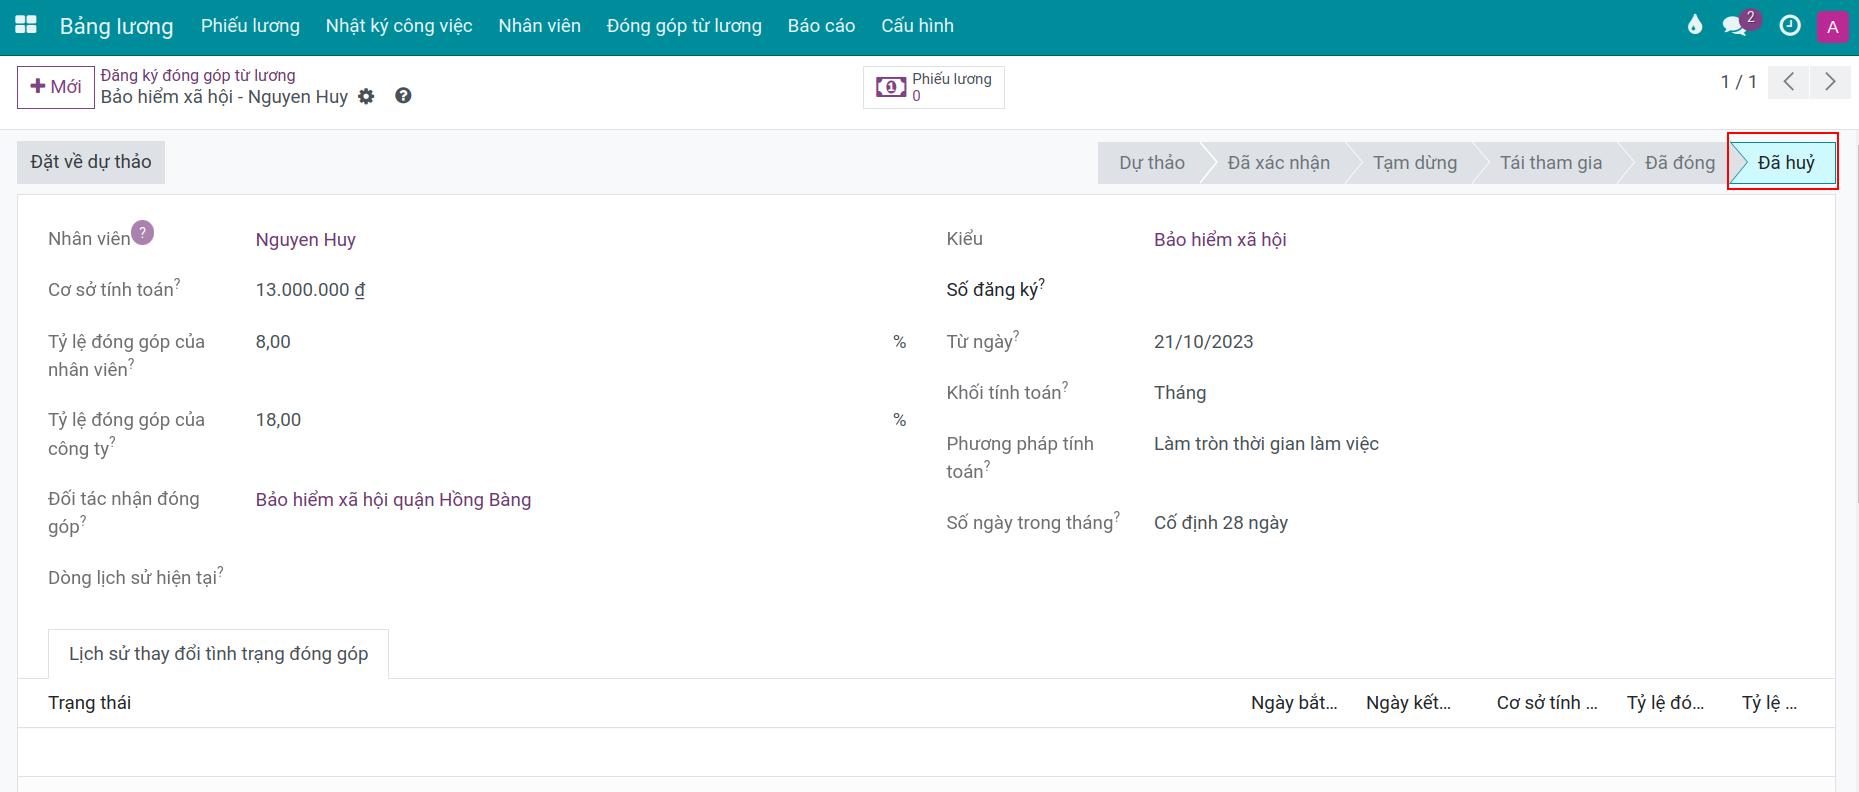Create new record with Mới button
The image size is (1859, 792).
(x=56, y=87)
